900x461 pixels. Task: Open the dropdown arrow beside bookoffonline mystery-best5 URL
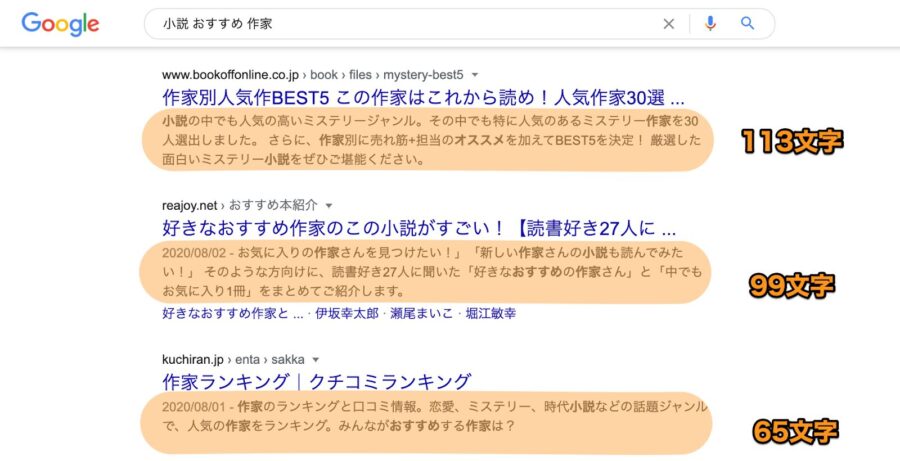(475, 75)
